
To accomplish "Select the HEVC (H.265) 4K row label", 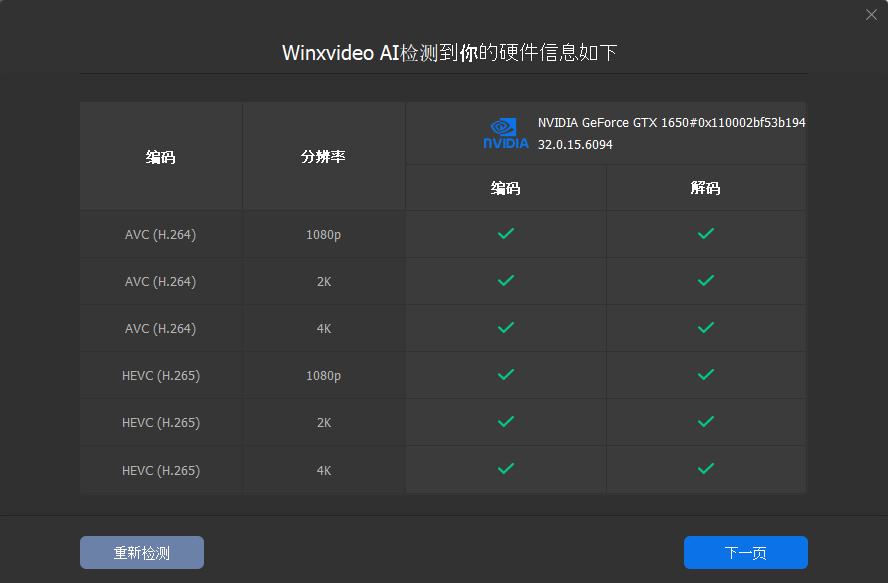I will coord(161,470).
